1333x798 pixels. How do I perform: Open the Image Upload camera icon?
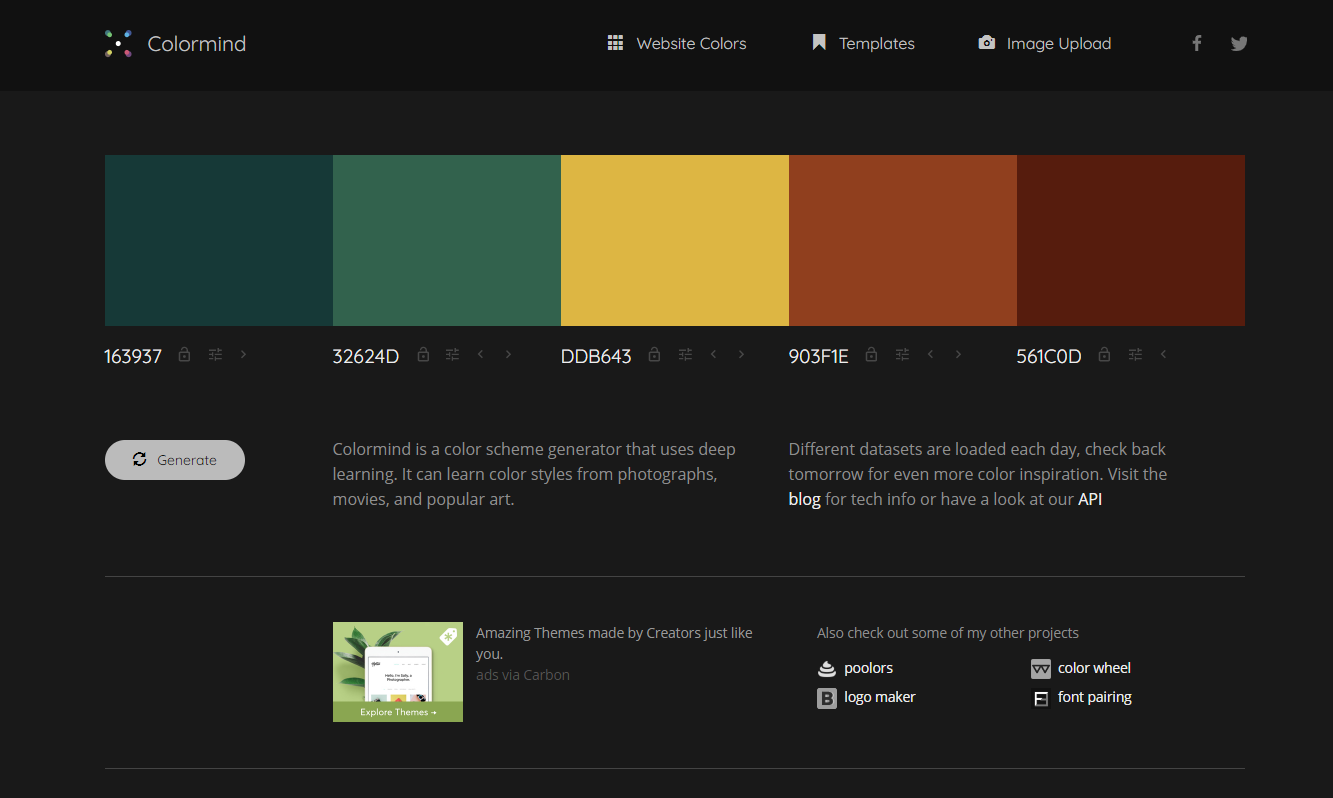click(x=986, y=43)
